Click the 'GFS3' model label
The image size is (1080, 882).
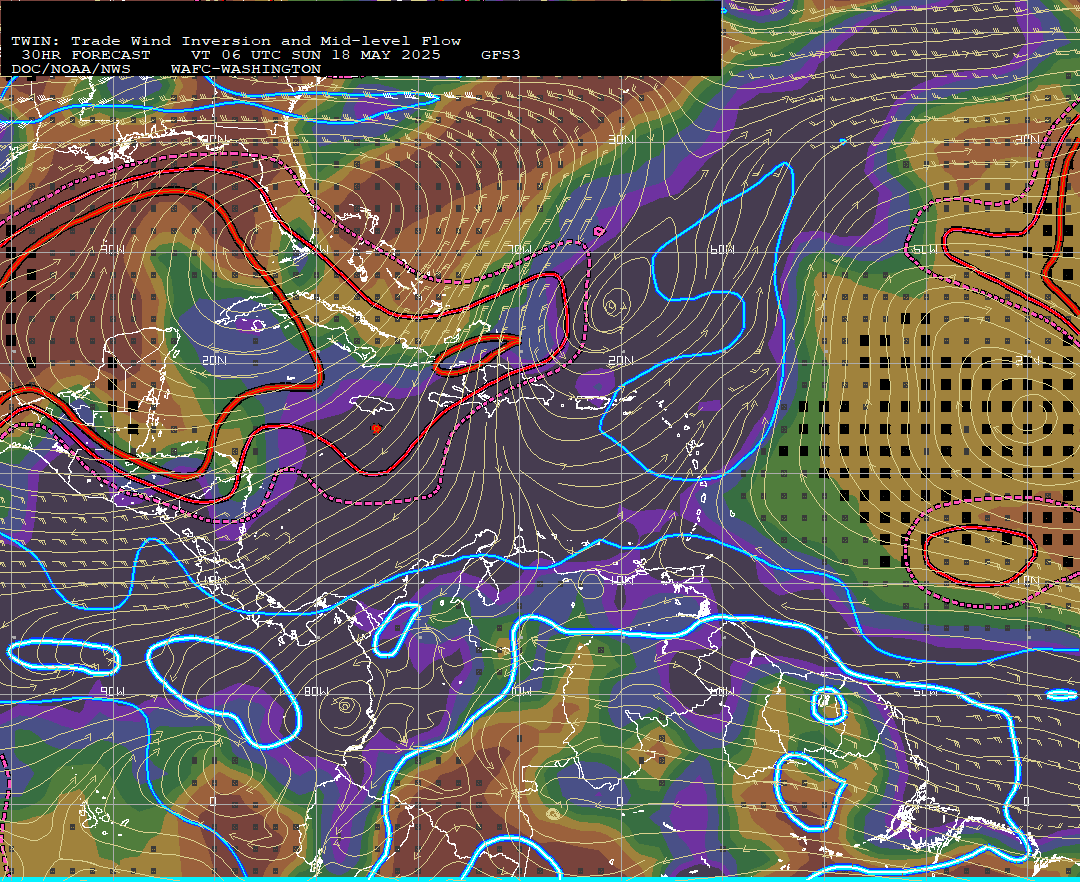tap(500, 55)
